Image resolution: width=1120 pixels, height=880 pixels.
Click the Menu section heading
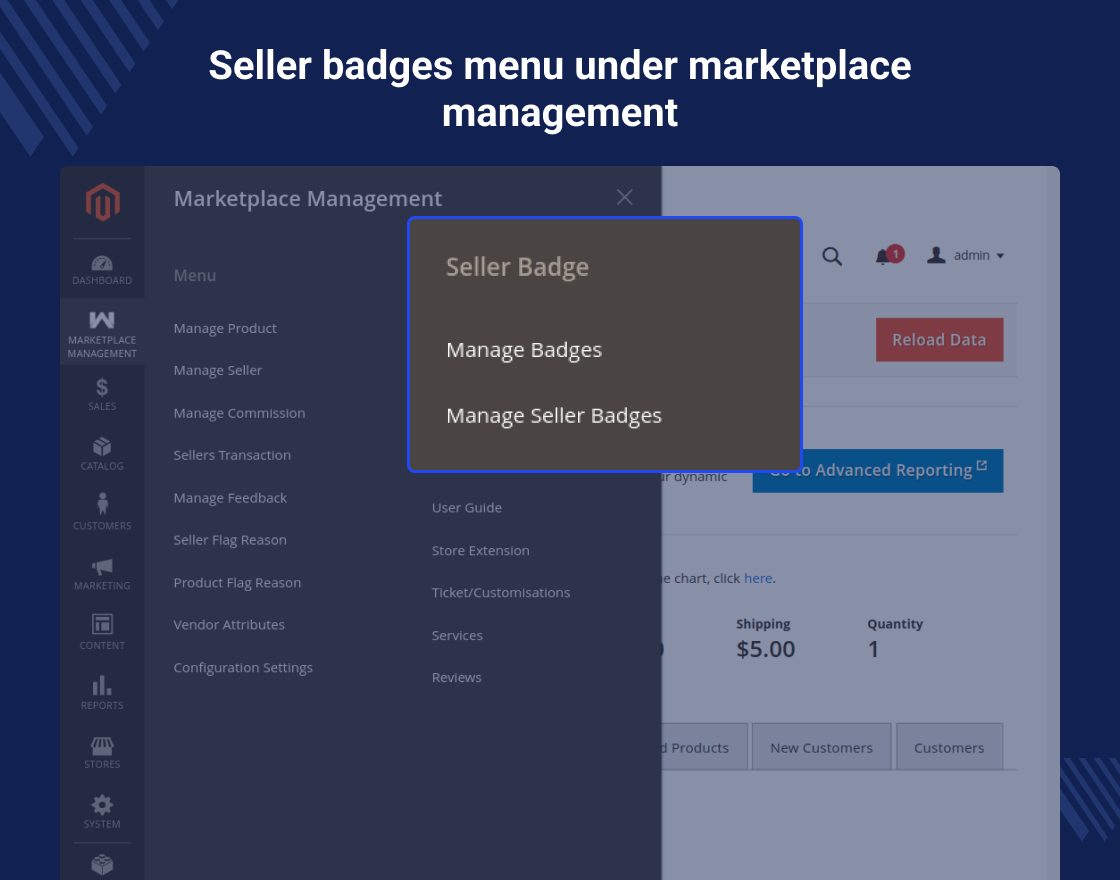(x=195, y=276)
